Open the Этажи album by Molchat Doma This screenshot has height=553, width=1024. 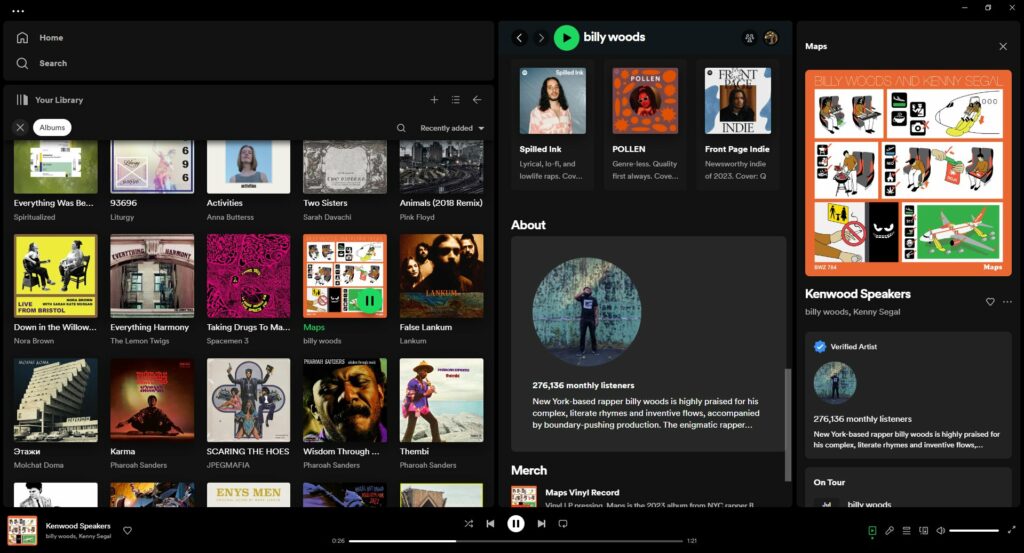tap(56, 400)
